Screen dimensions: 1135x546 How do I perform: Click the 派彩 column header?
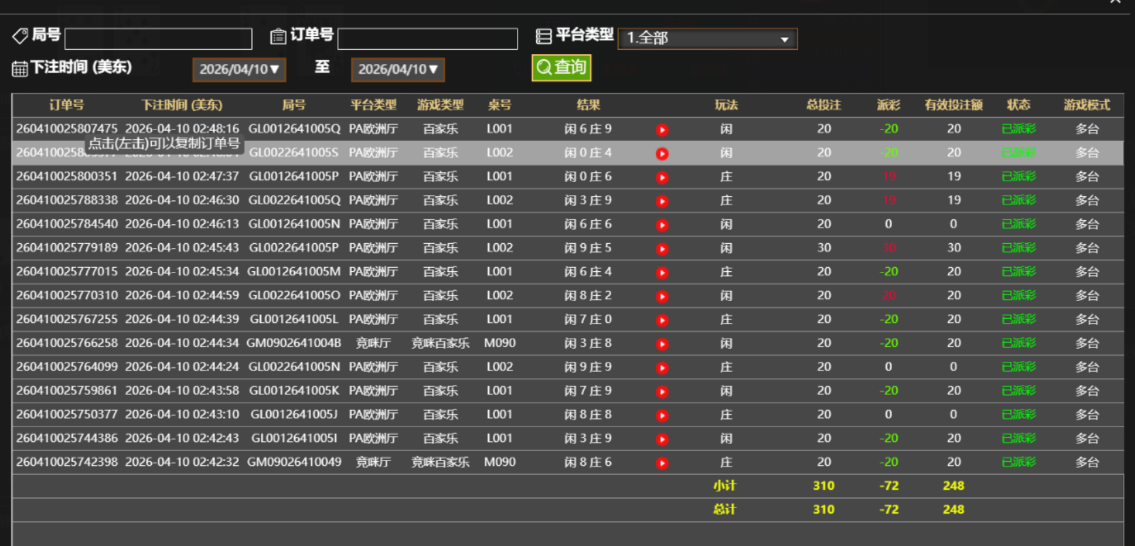click(x=888, y=104)
